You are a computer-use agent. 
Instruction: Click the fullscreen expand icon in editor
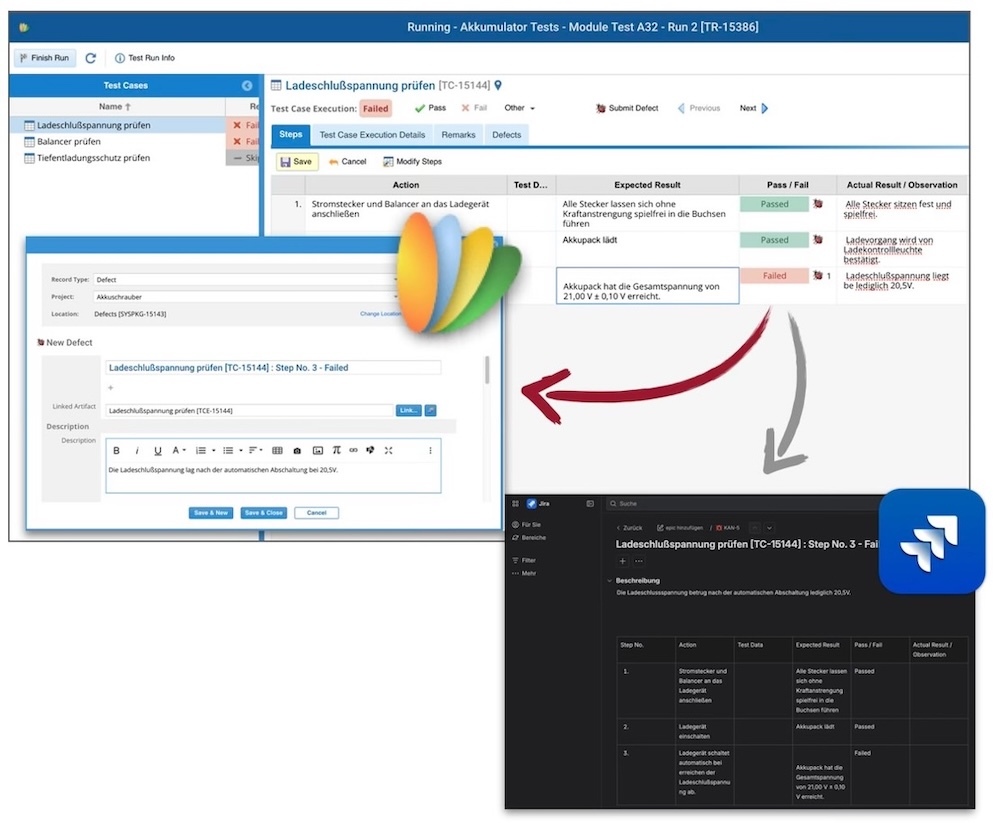pyautogui.click(x=388, y=451)
